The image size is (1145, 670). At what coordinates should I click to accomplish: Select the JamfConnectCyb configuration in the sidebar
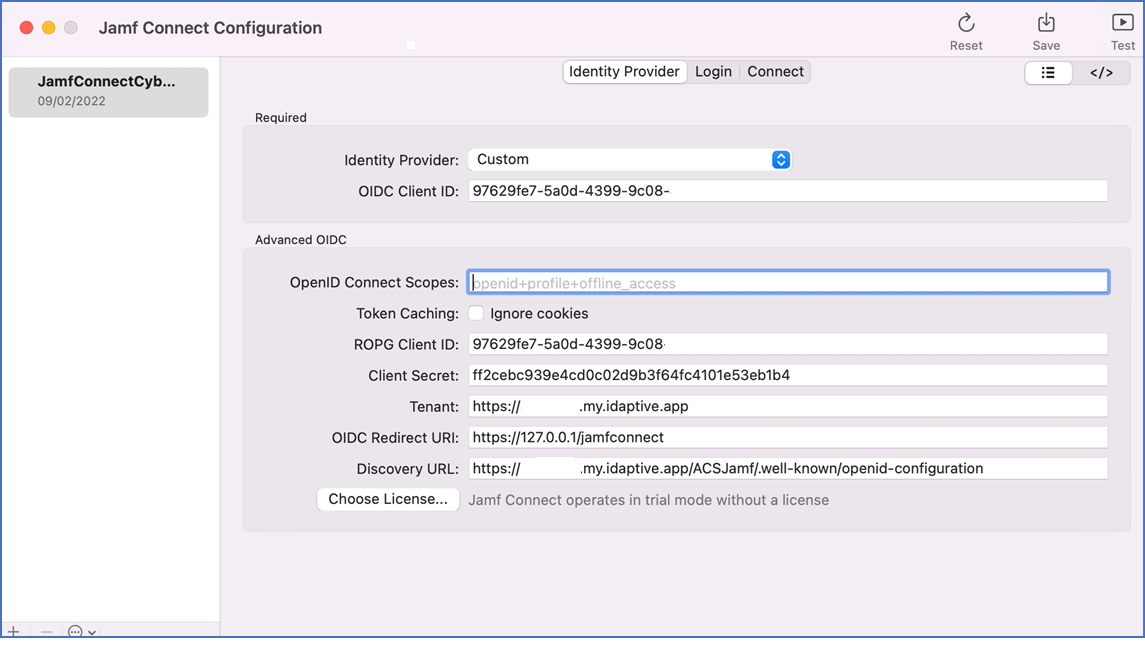click(x=107, y=91)
